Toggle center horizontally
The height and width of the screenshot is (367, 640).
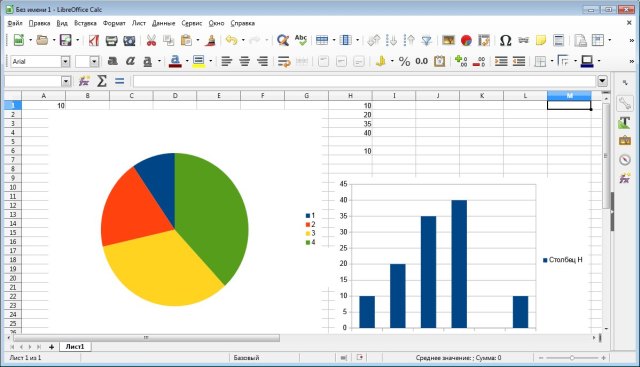[244, 61]
